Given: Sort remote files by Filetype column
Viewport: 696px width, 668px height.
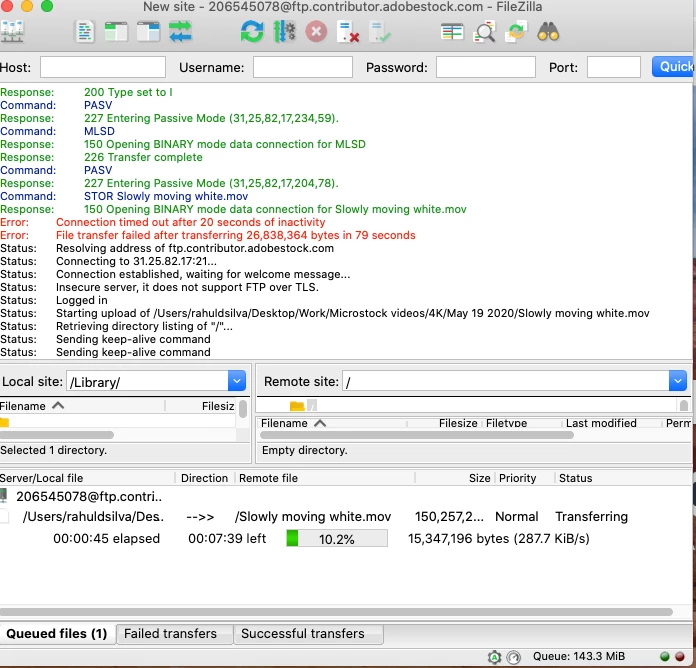Looking at the screenshot, I should click(x=522, y=423).
